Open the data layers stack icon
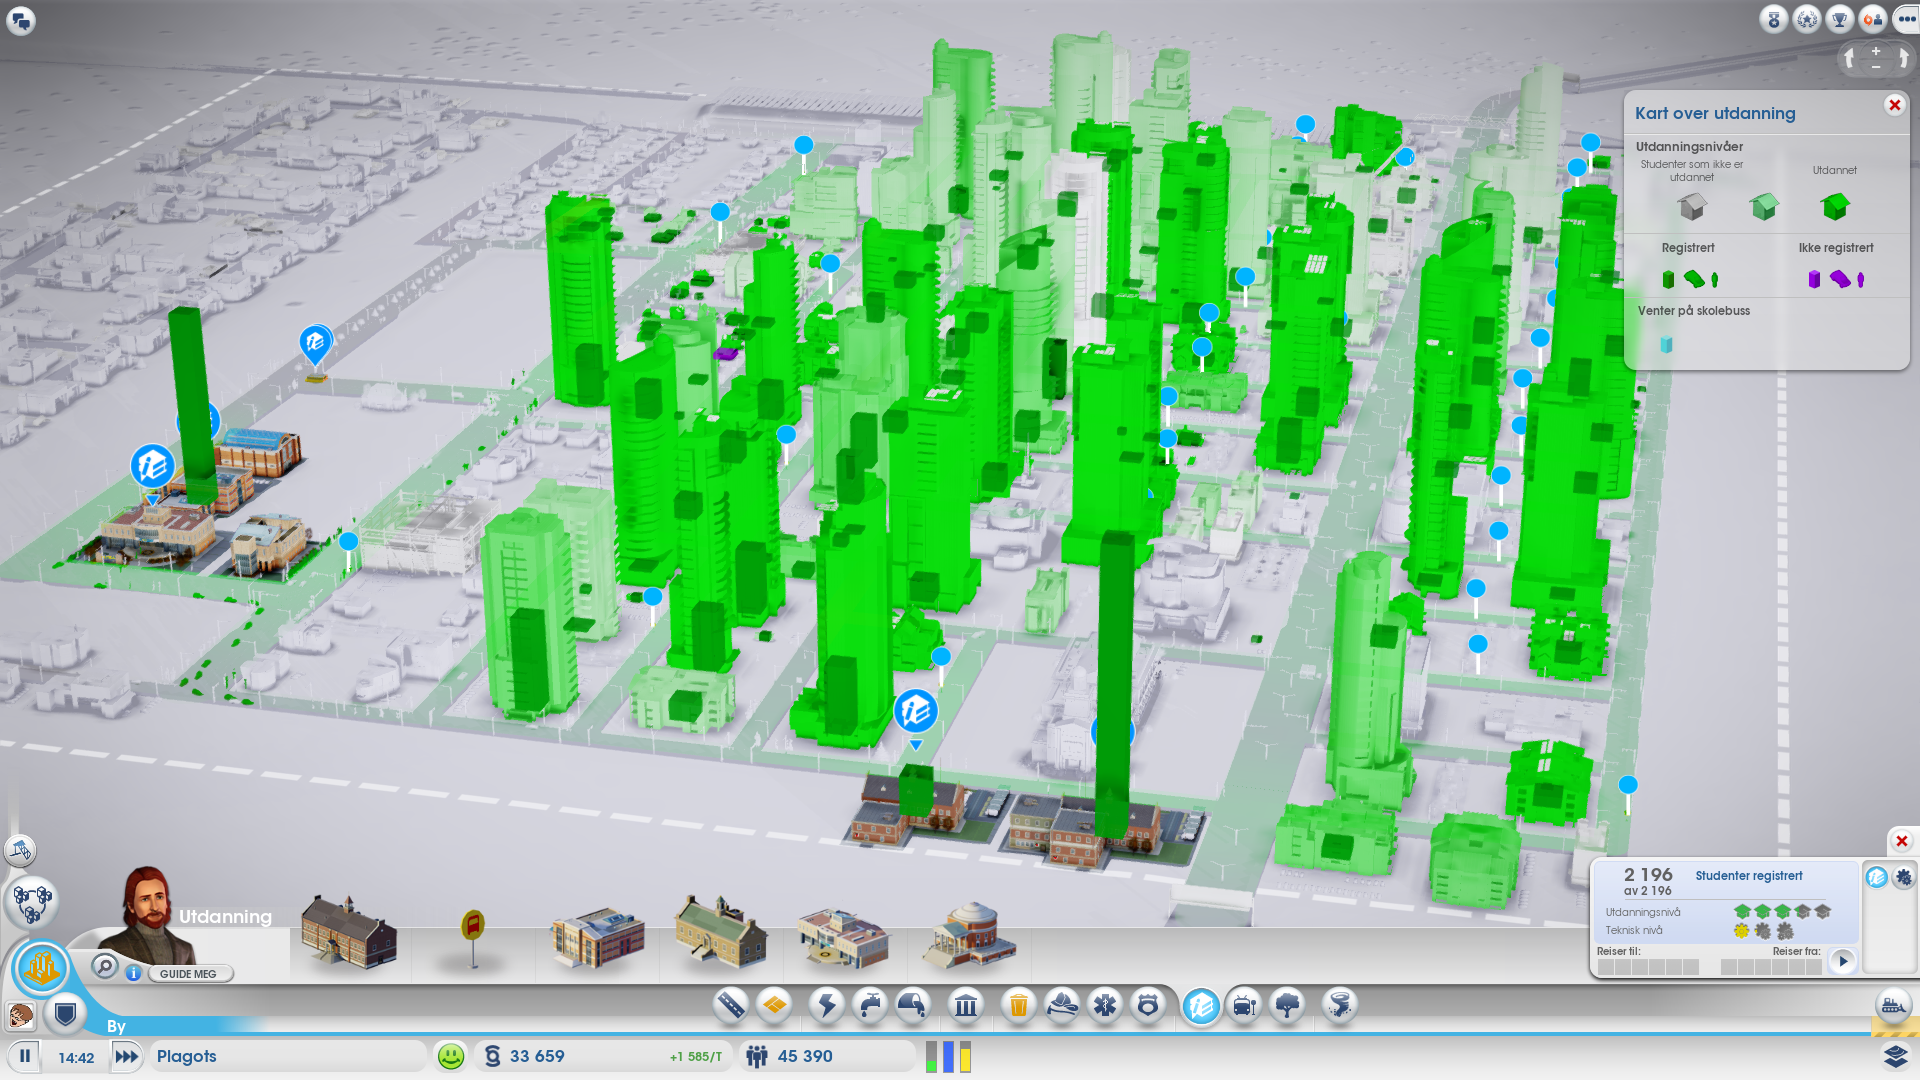The height and width of the screenshot is (1080, 1920). pyautogui.click(x=1895, y=1056)
